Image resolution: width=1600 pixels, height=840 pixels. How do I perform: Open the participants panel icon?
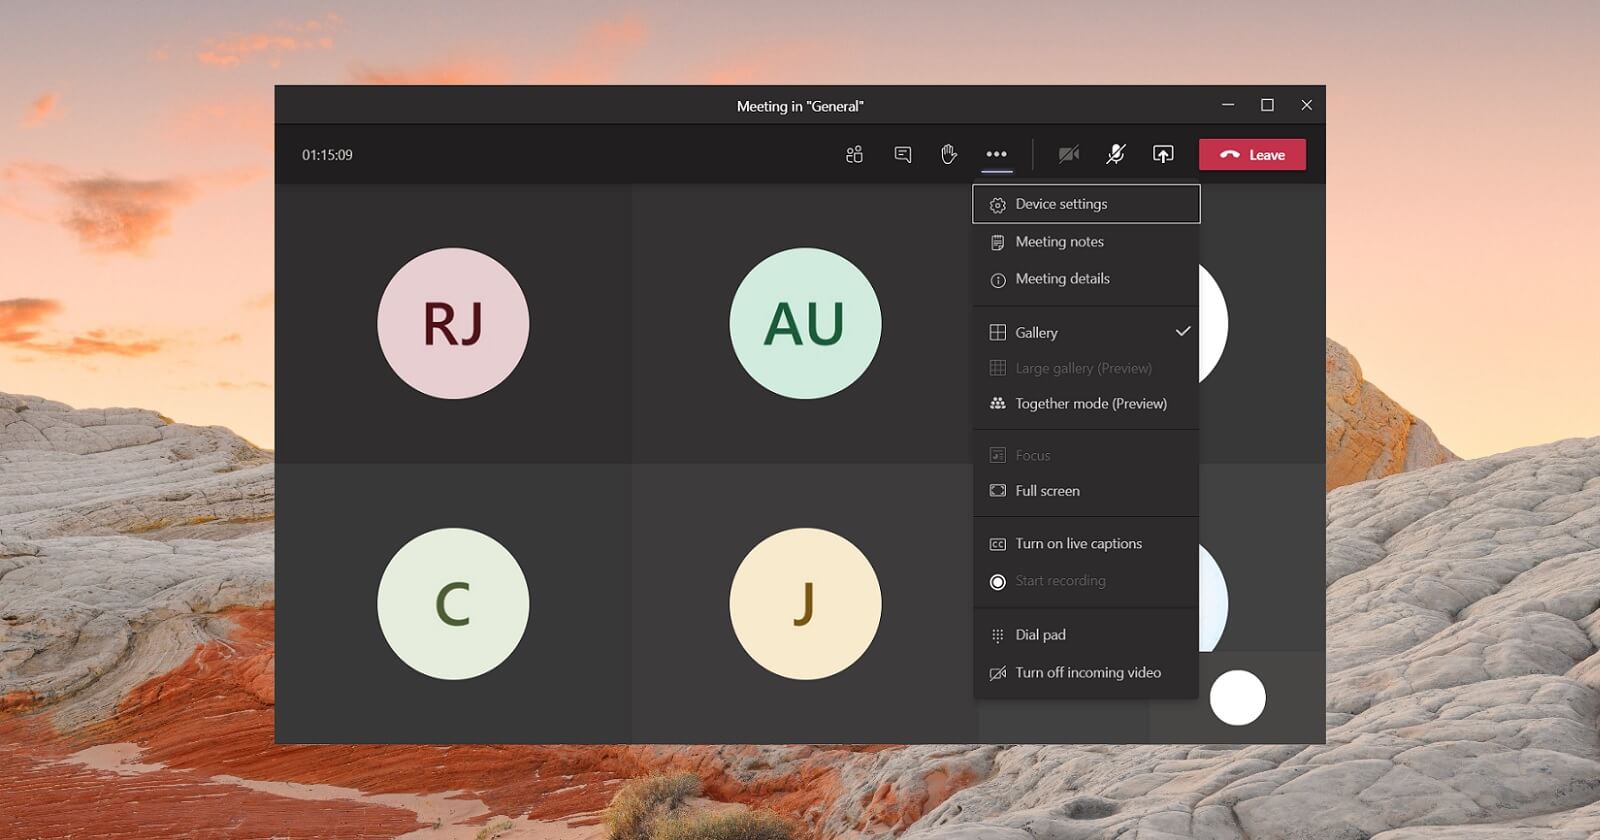tap(854, 154)
